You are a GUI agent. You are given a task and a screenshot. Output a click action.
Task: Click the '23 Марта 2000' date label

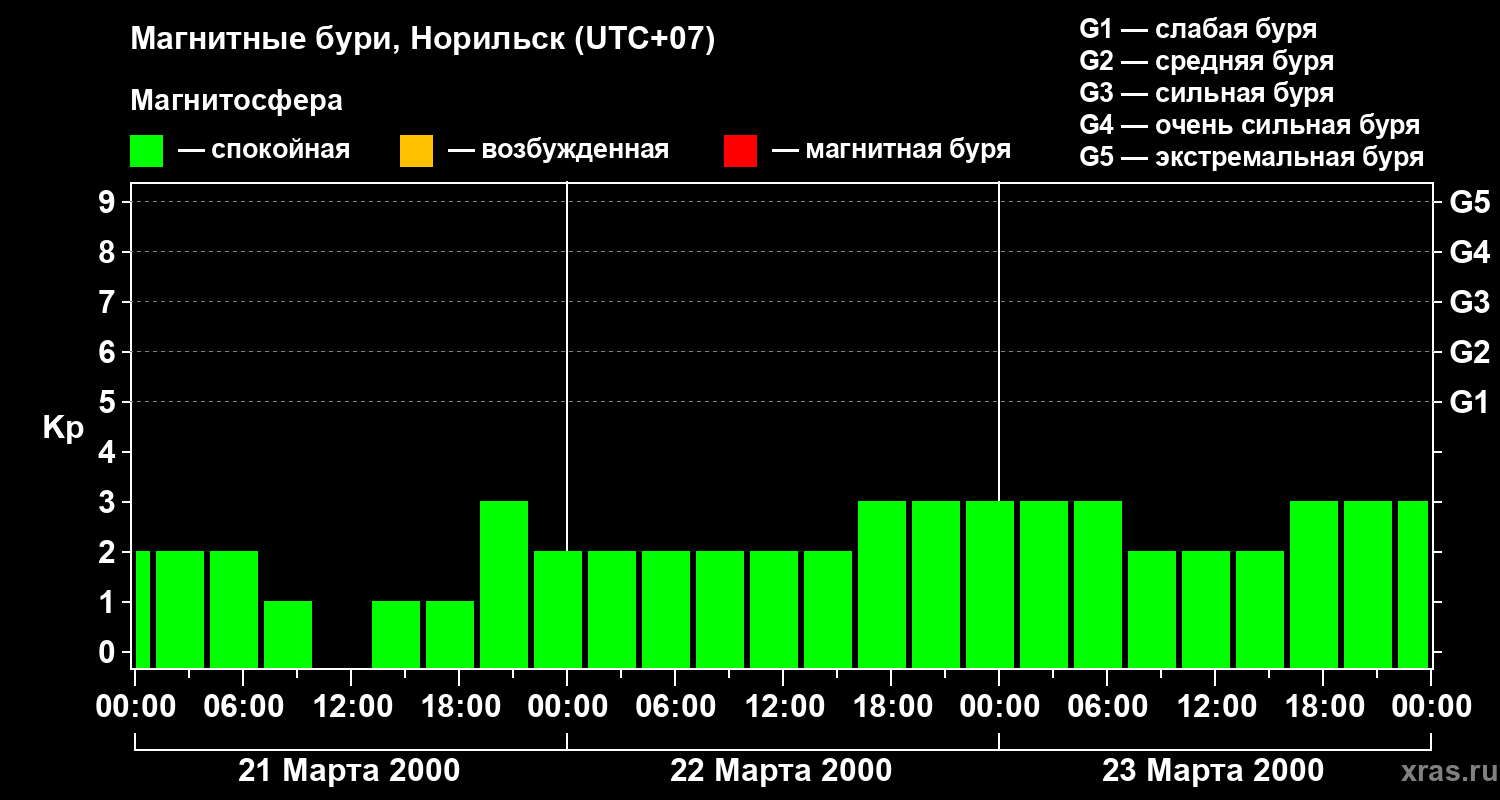1213,771
